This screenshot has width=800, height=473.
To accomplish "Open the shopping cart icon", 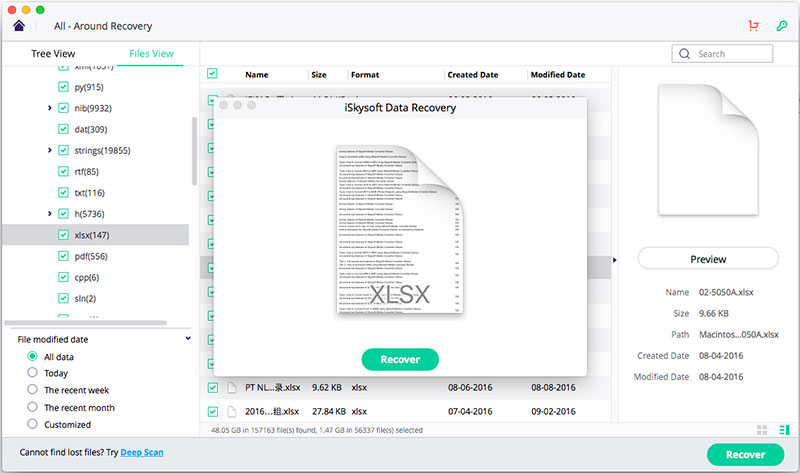I will pos(753,26).
